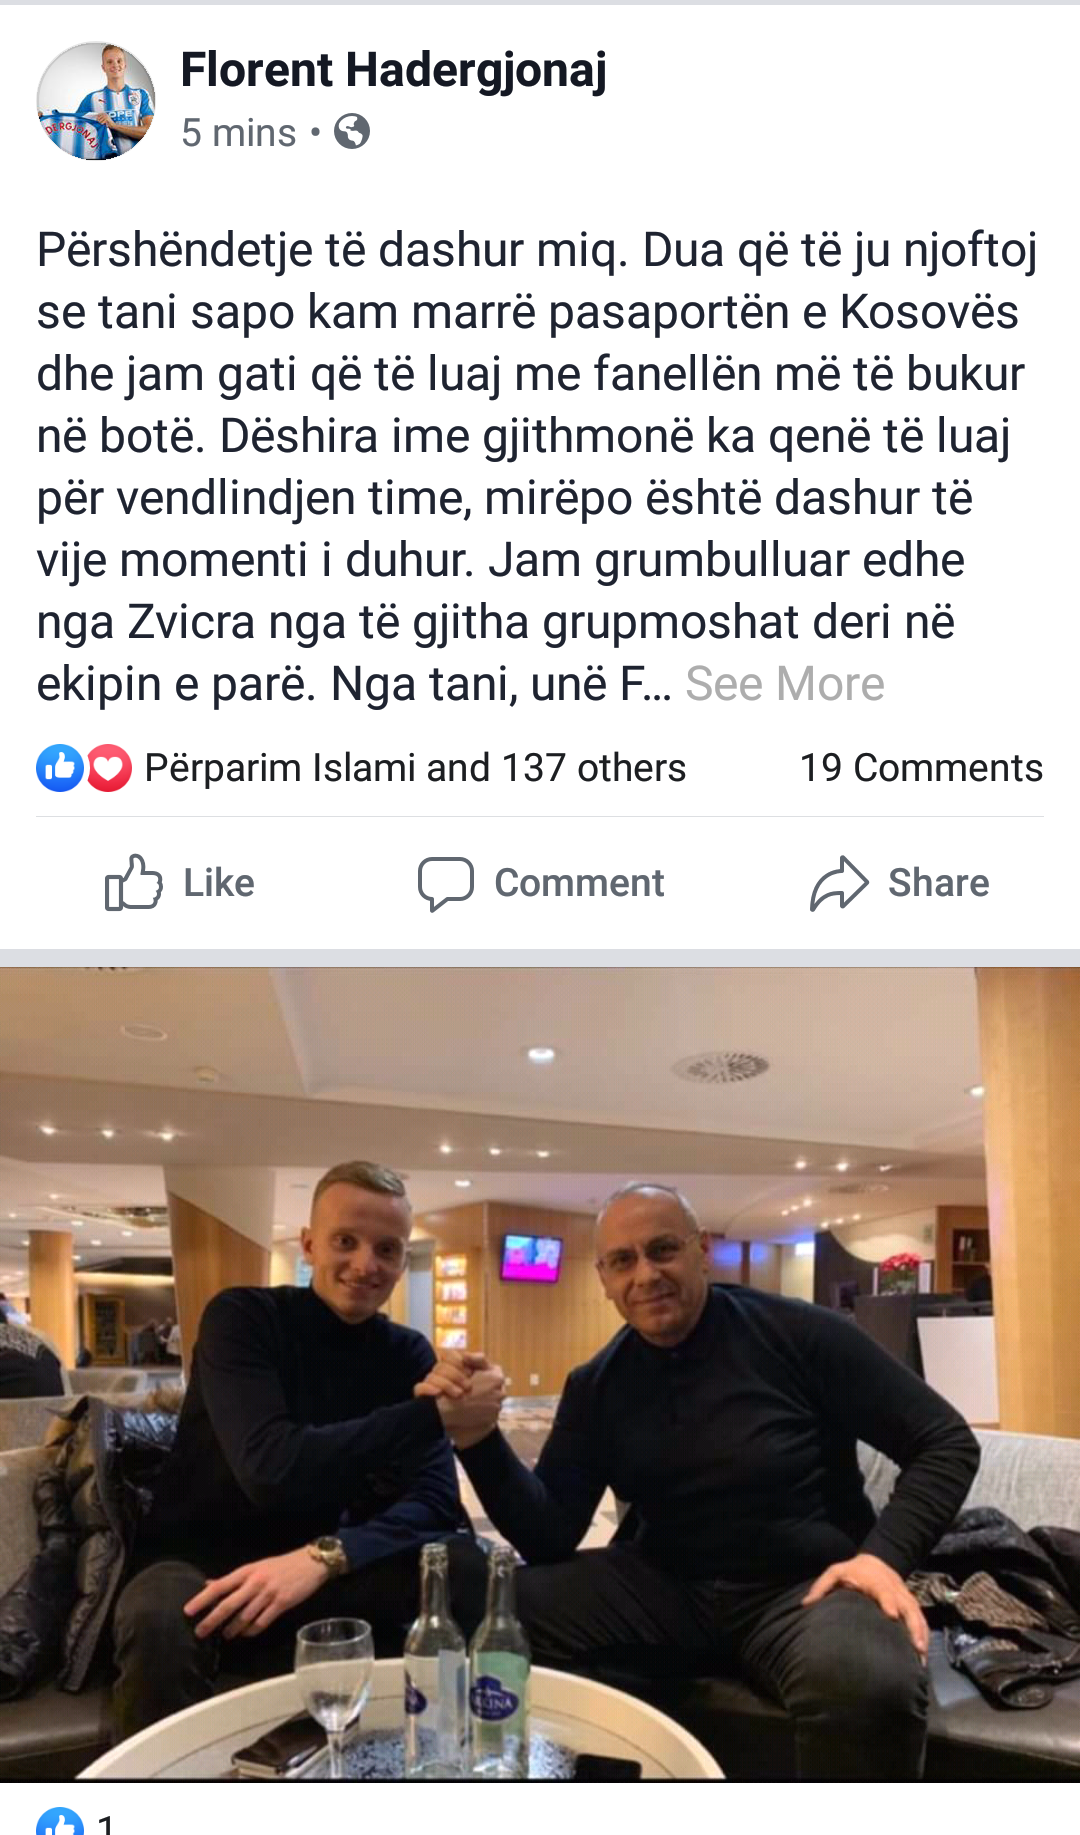Tap the speech bubble Comment icon
Image resolution: width=1080 pixels, height=1835 pixels.
[445, 884]
